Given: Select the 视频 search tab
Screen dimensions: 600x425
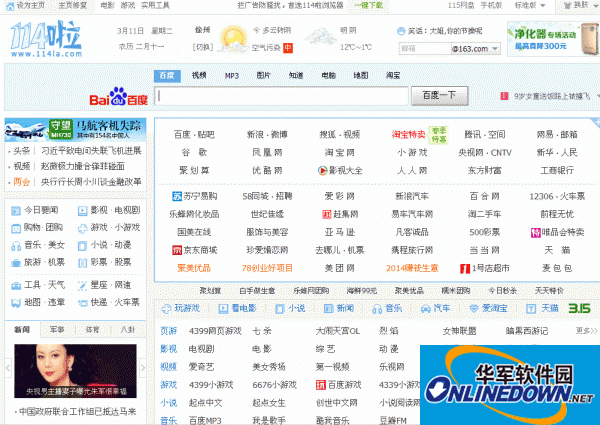Looking at the screenshot, I should [x=199, y=75].
